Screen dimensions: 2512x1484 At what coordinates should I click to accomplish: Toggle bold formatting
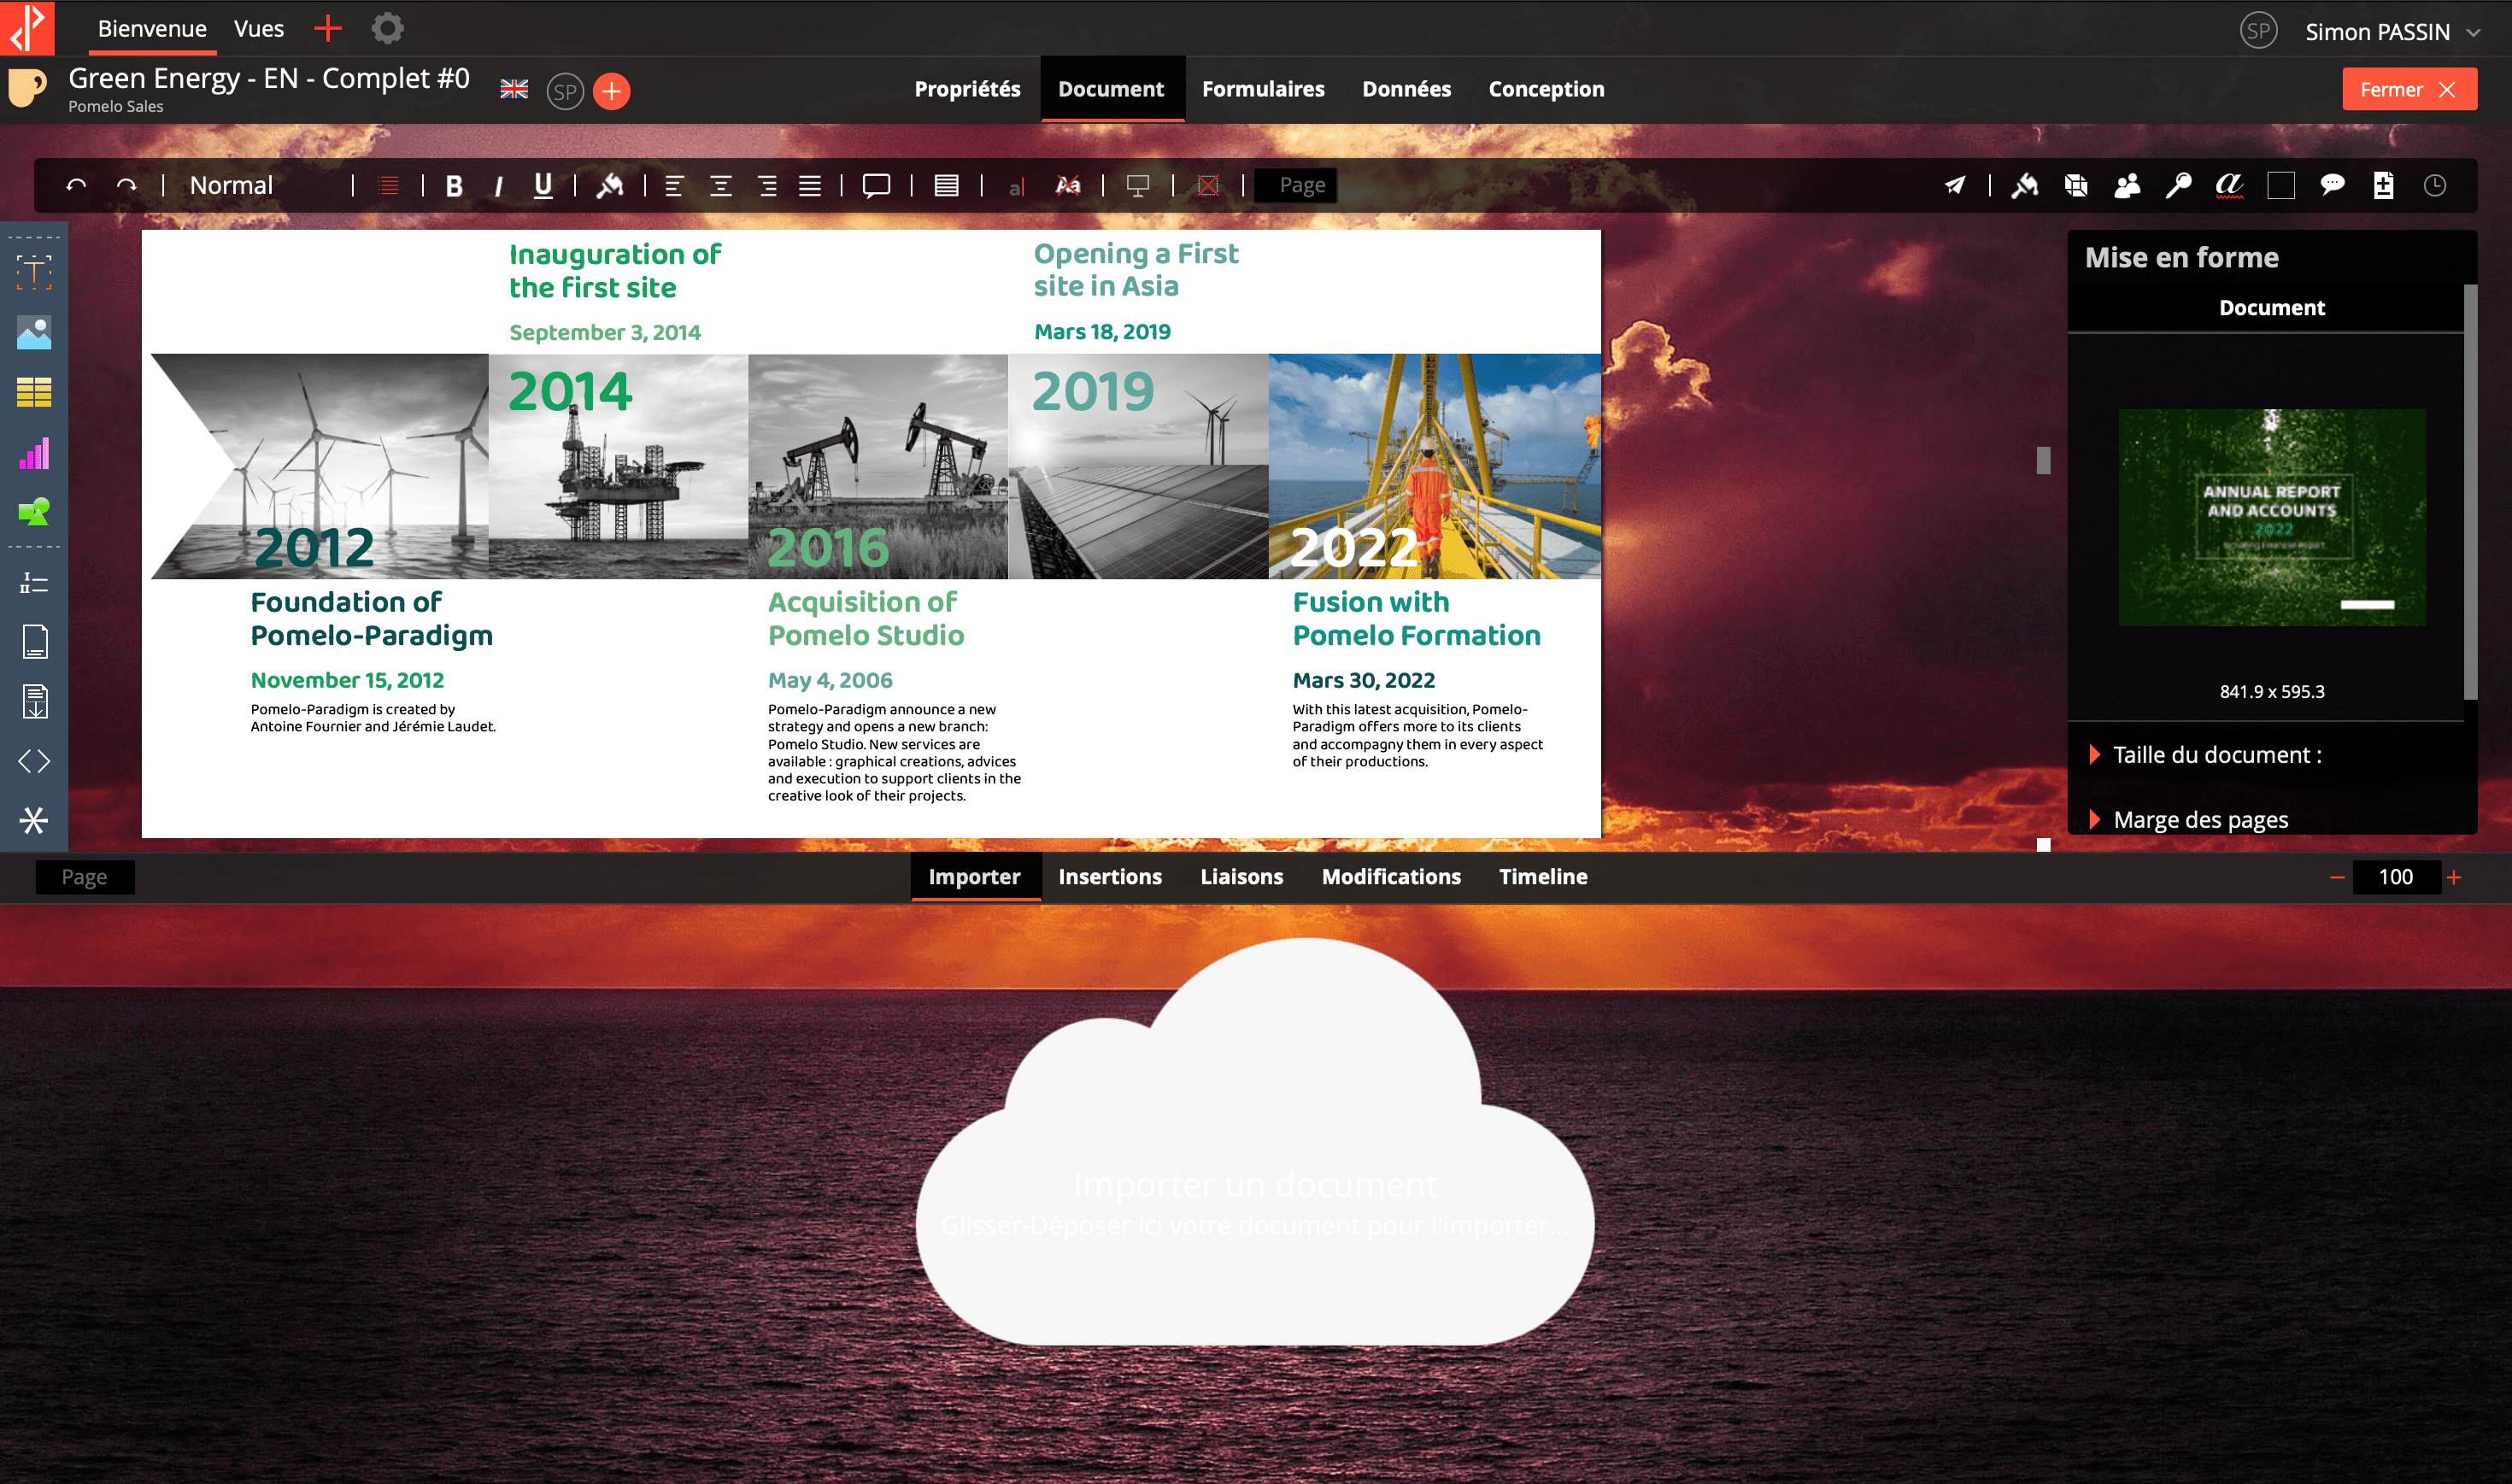pyautogui.click(x=454, y=186)
